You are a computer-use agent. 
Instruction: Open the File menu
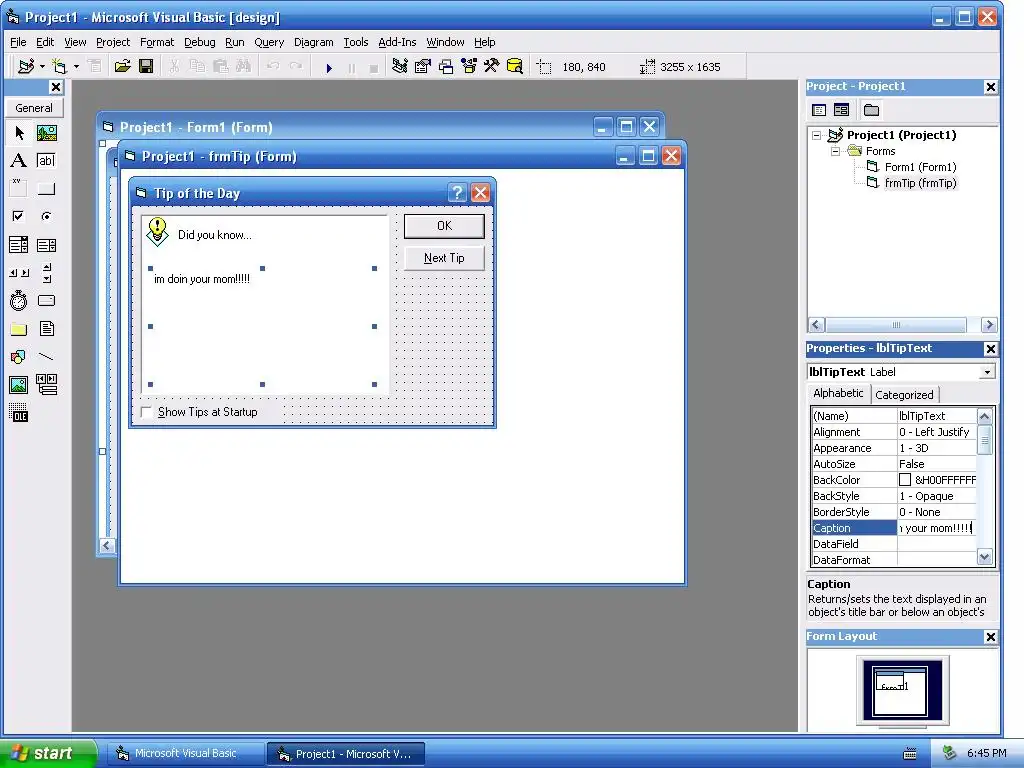click(x=18, y=42)
